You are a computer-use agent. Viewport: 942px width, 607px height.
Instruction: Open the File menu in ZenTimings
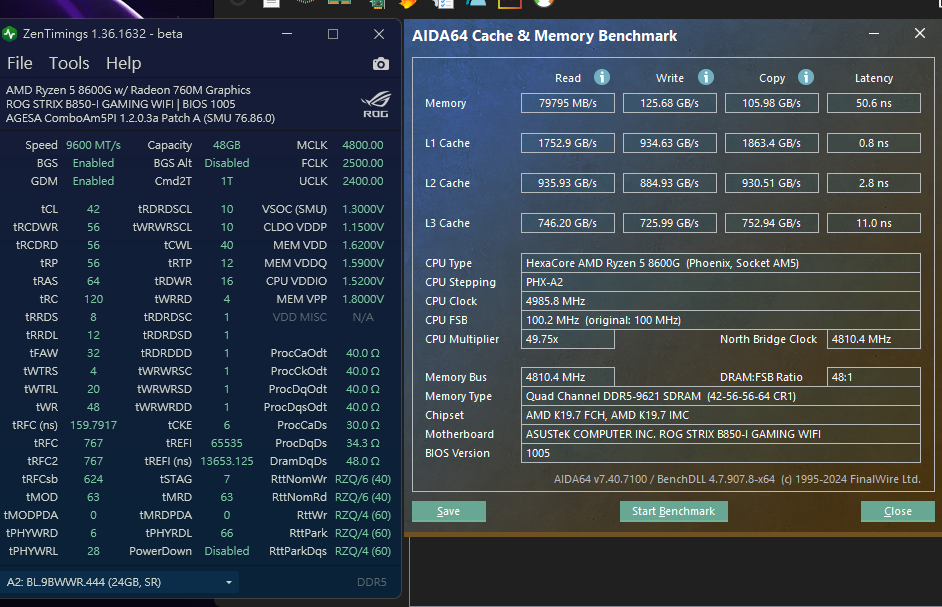pyautogui.click(x=19, y=63)
